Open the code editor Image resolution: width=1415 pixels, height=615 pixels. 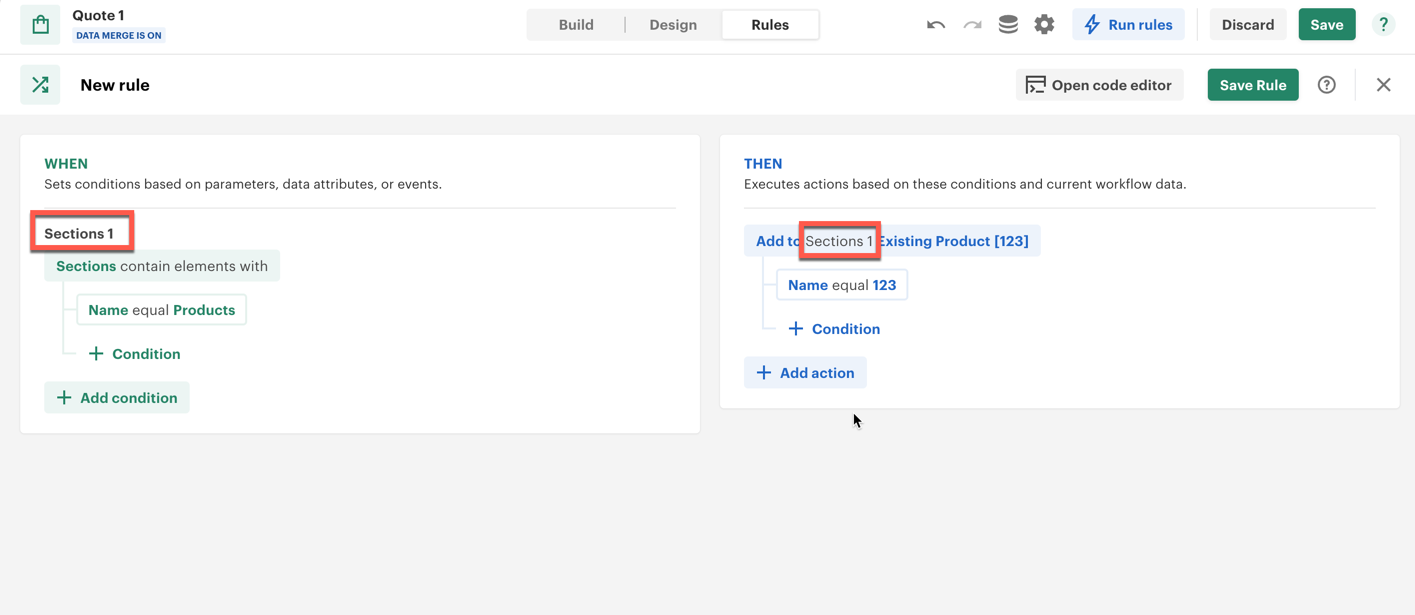(1099, 85)
